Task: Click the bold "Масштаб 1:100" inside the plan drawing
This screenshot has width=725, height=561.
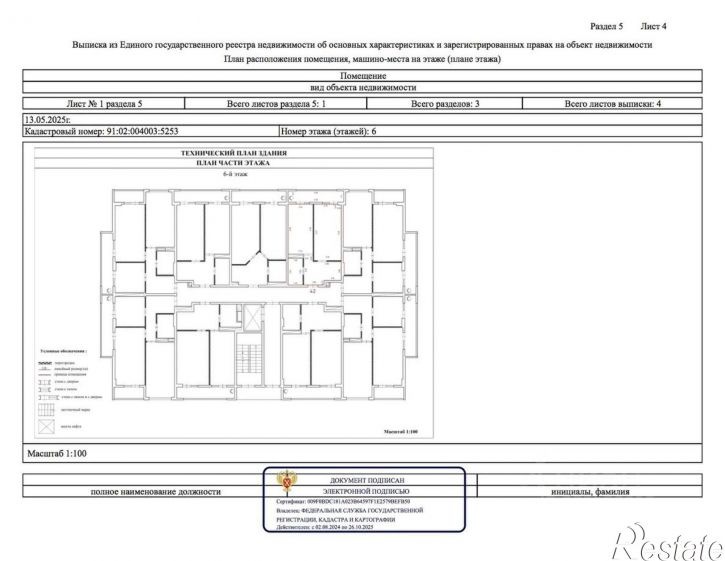Action: (x=400, y=432)
